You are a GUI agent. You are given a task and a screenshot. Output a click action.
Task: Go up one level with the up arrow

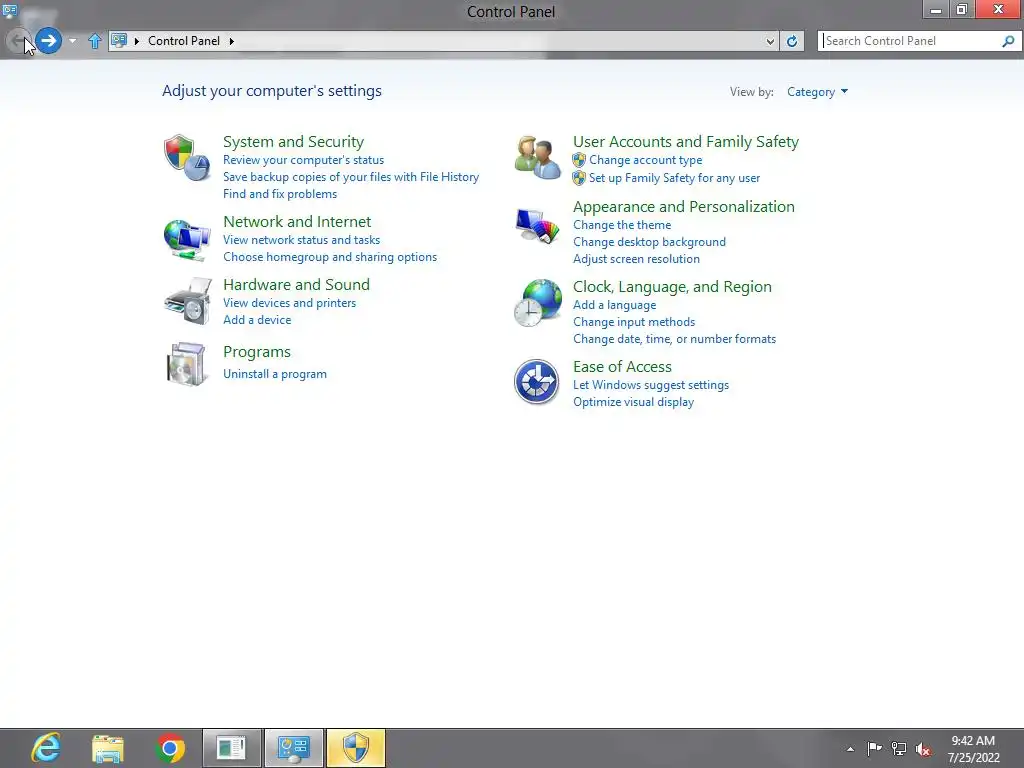click(x=95, y=41)
